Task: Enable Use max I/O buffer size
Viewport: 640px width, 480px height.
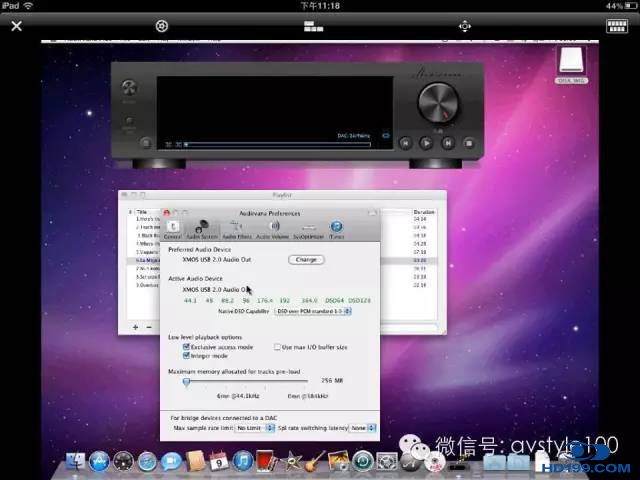Action: [277, 347]
